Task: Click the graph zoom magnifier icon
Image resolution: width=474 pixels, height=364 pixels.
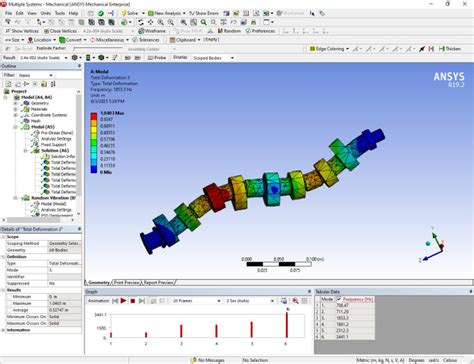Action: tap(295, 301)
